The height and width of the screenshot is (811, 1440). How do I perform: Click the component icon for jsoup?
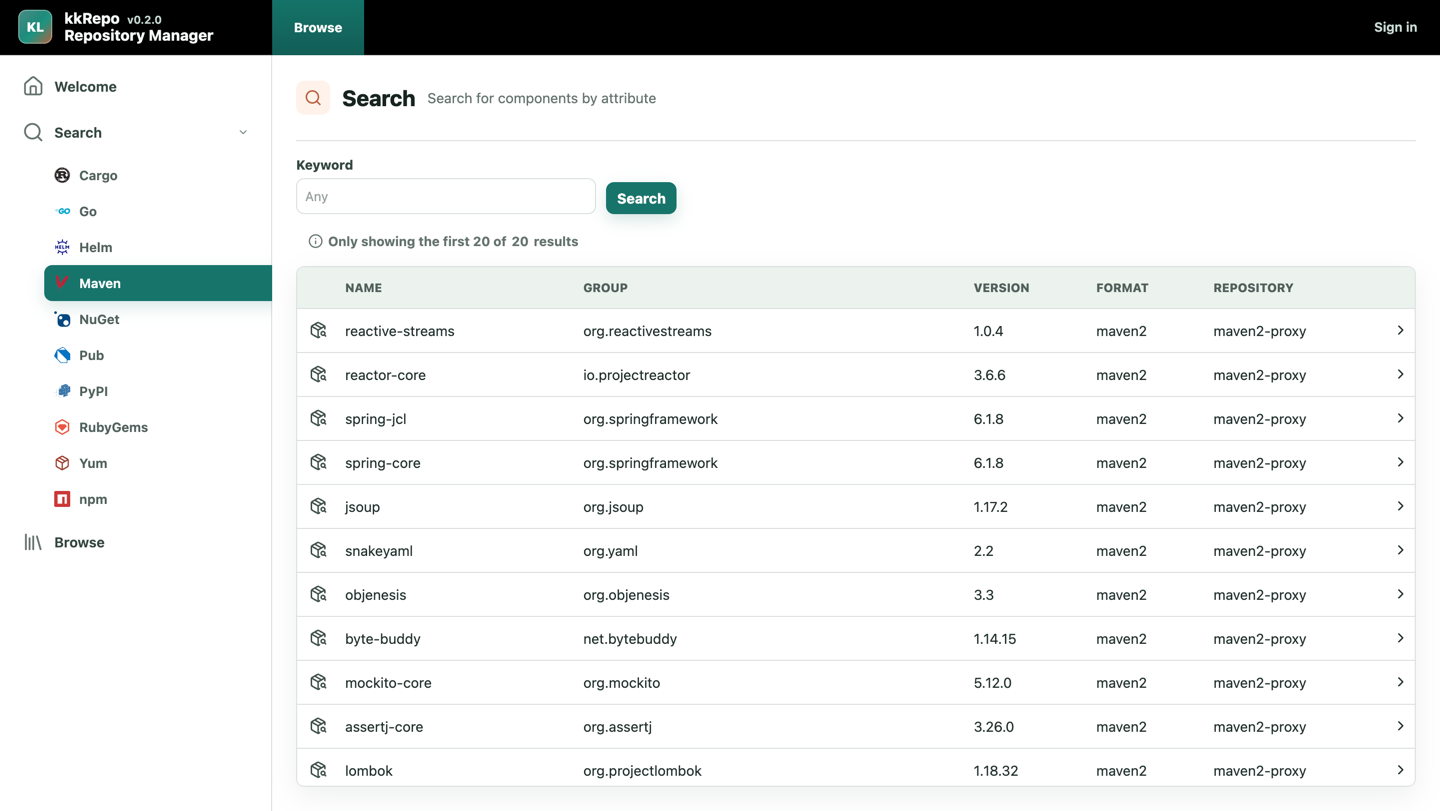point(318,506)
